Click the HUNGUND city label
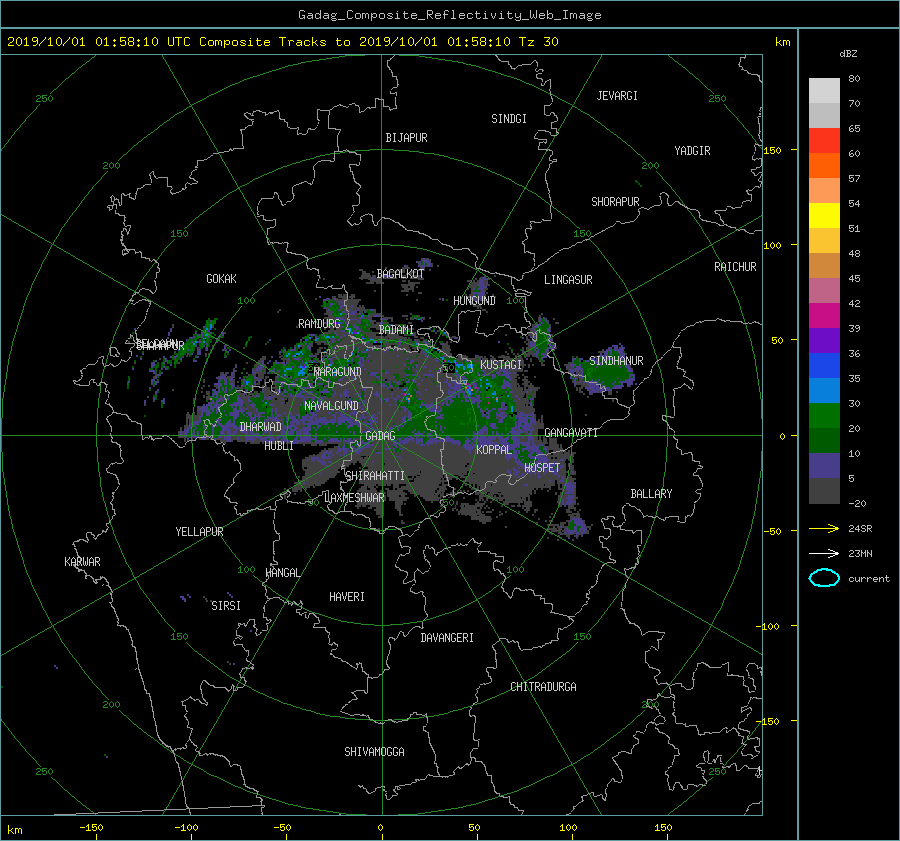 coord(474,301)
